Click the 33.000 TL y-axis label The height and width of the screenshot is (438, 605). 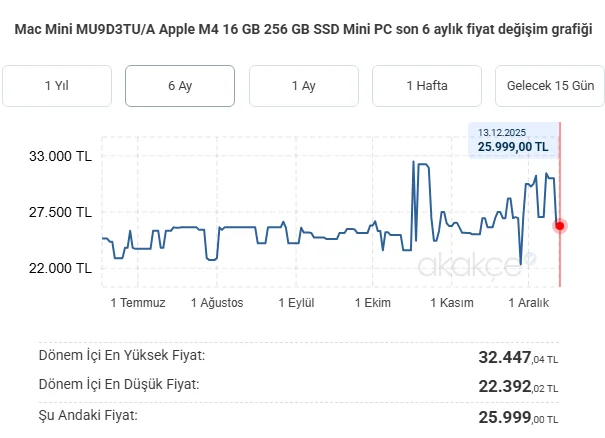click(62, 157)
